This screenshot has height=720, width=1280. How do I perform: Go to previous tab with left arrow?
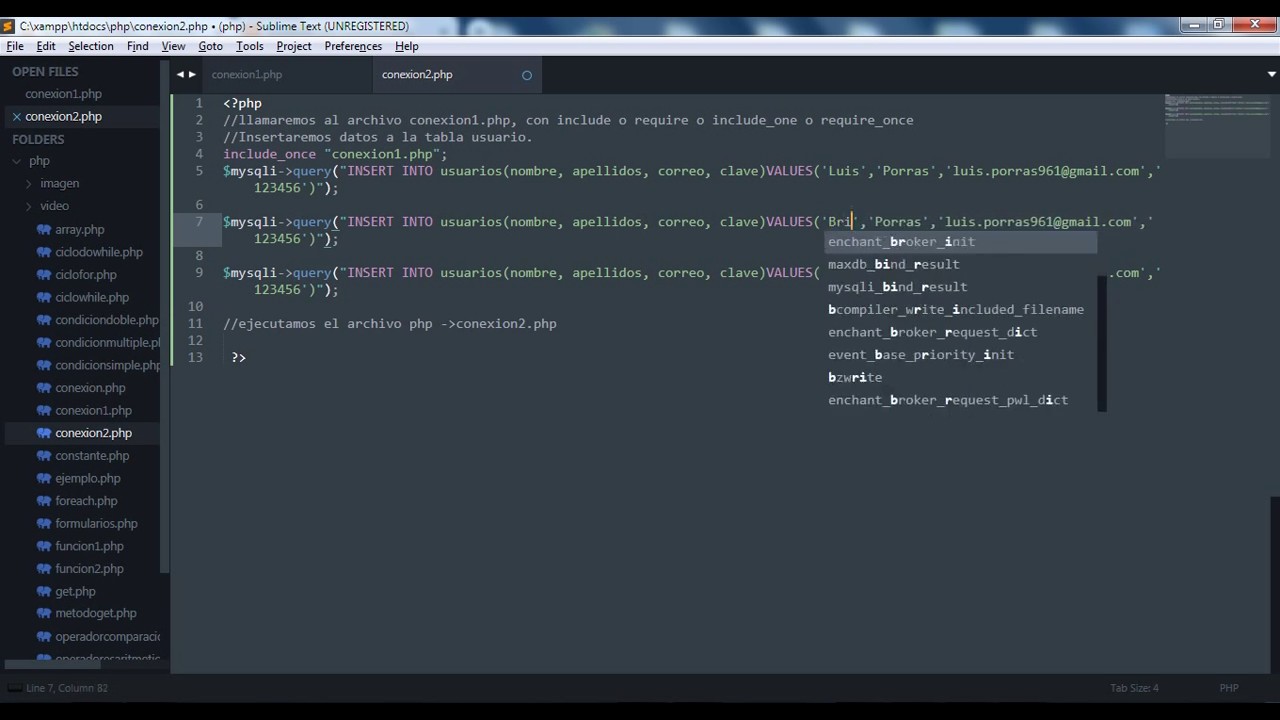(181, 74)
